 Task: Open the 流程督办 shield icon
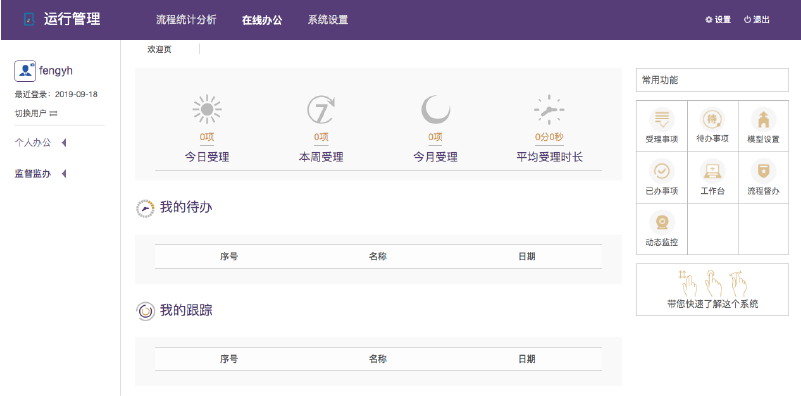(763, 171)
